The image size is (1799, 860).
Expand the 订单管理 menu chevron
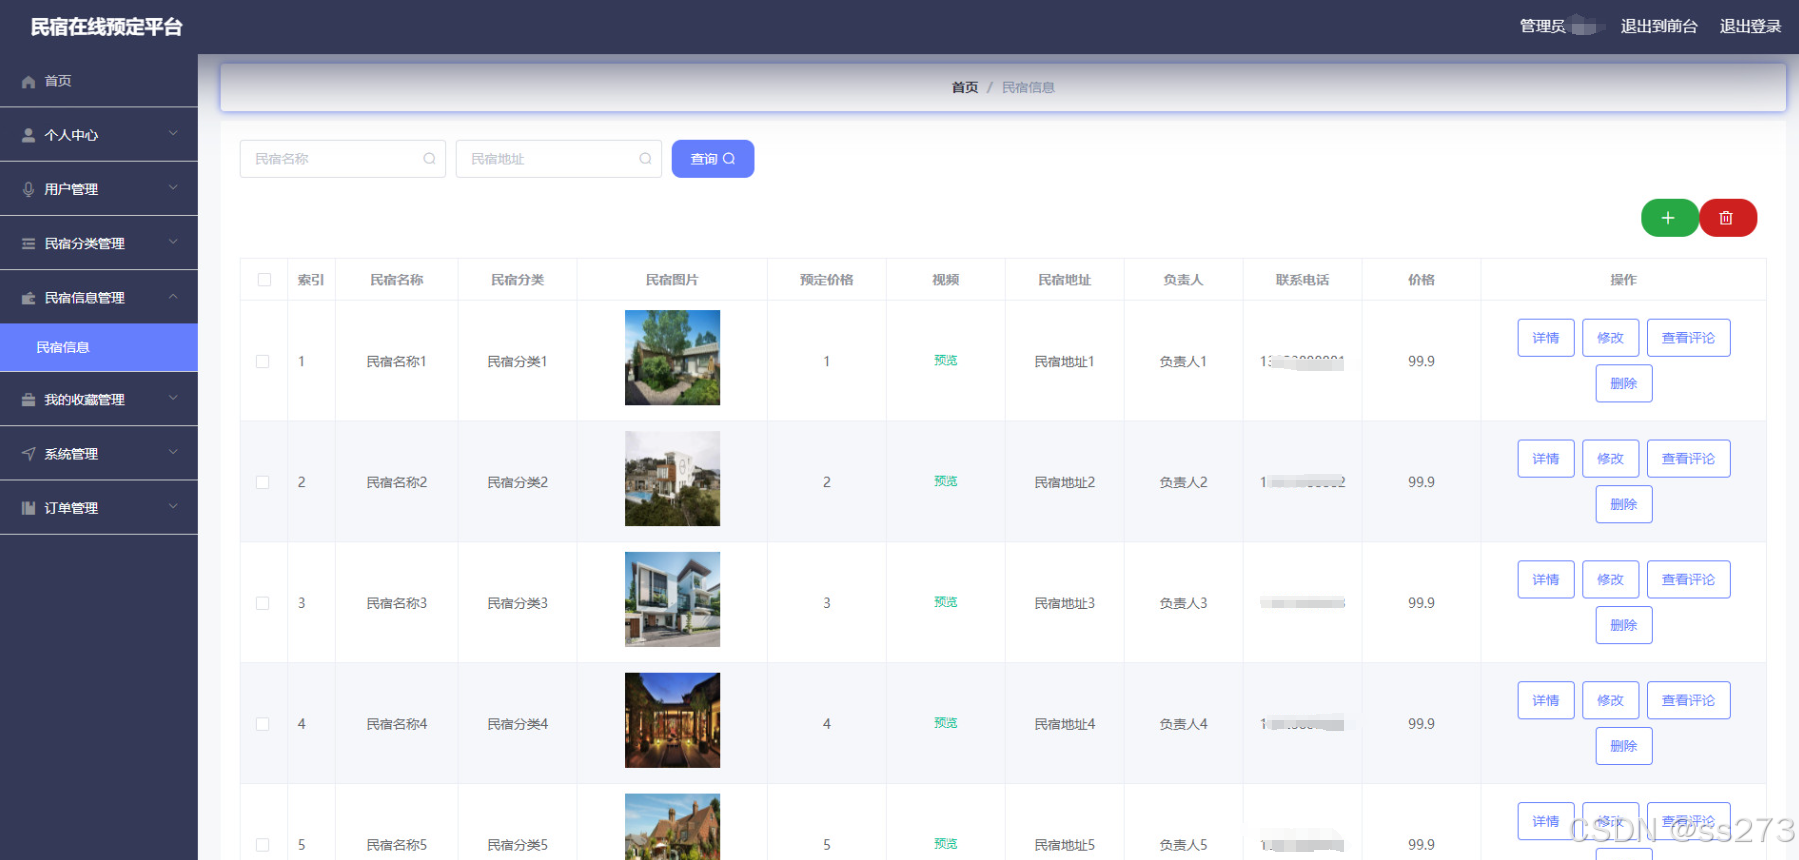pyautogui.click(x=173, y=507)
